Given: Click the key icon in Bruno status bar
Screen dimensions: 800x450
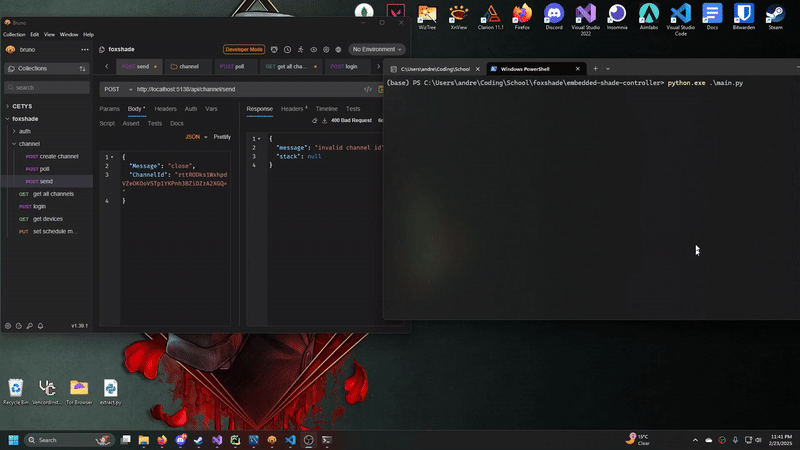Looking at the screenshot, I should pos(30,326).
